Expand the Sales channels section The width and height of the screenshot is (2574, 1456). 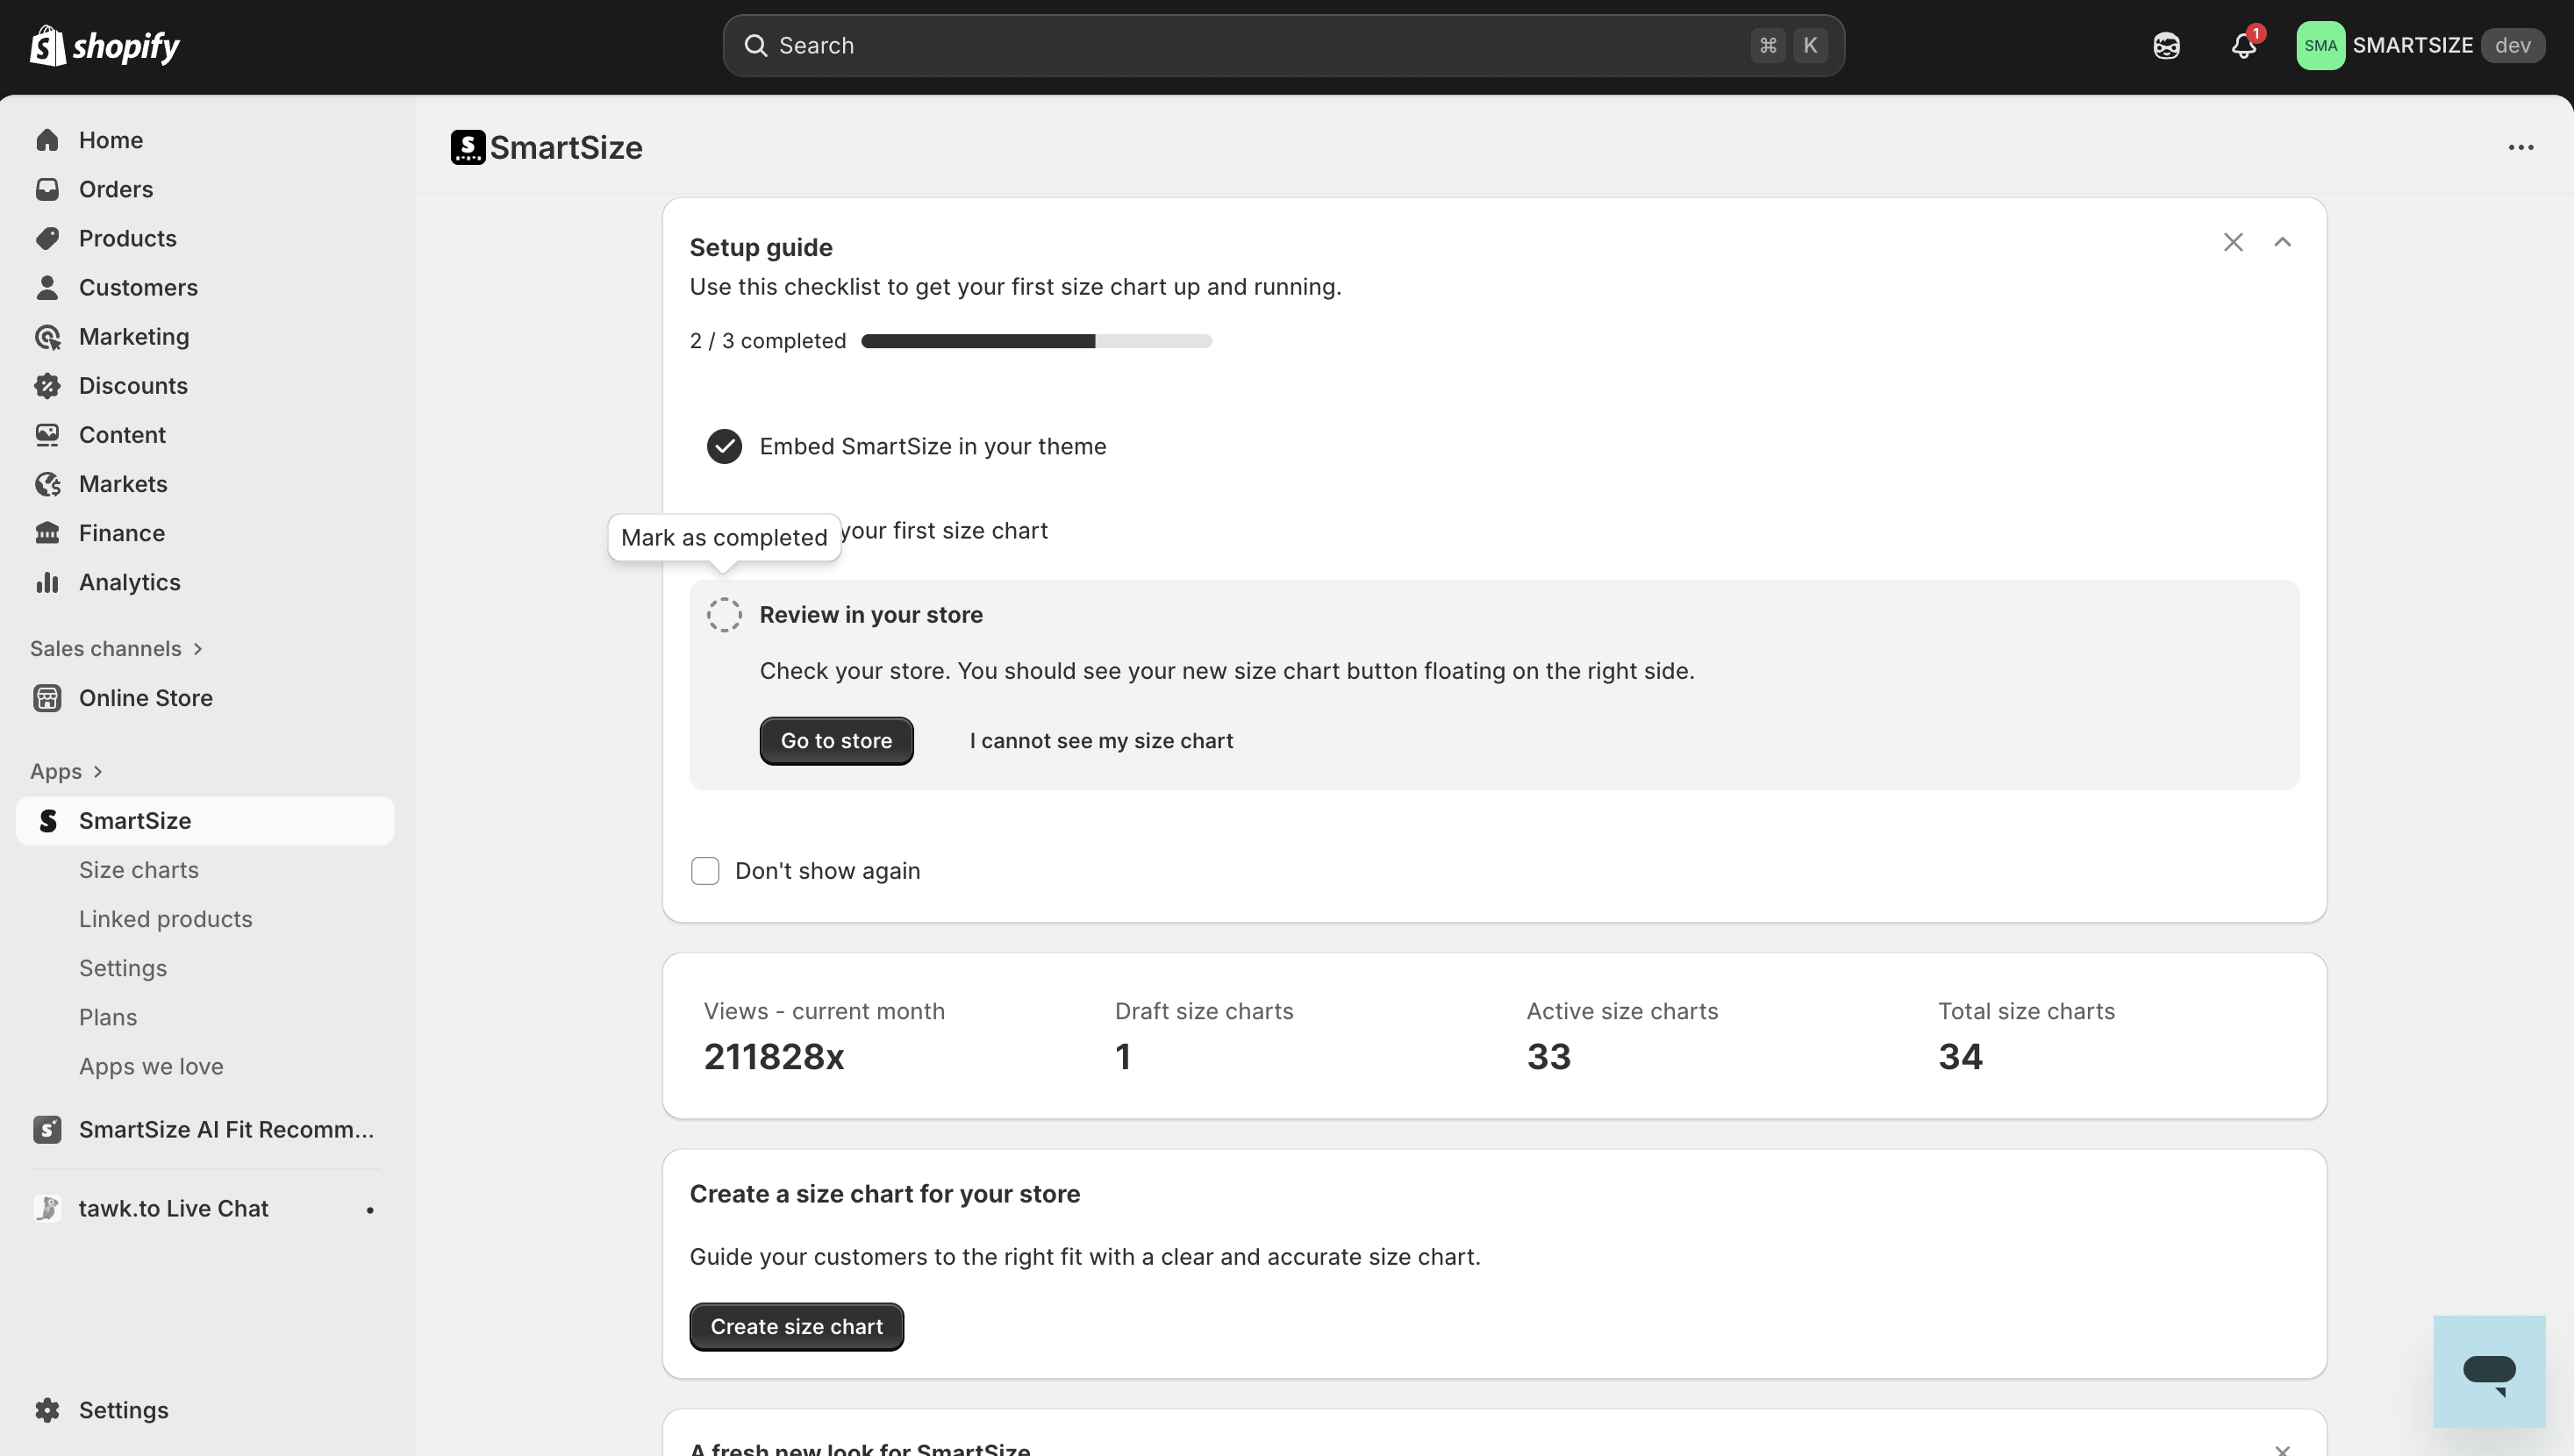(116, 649)
